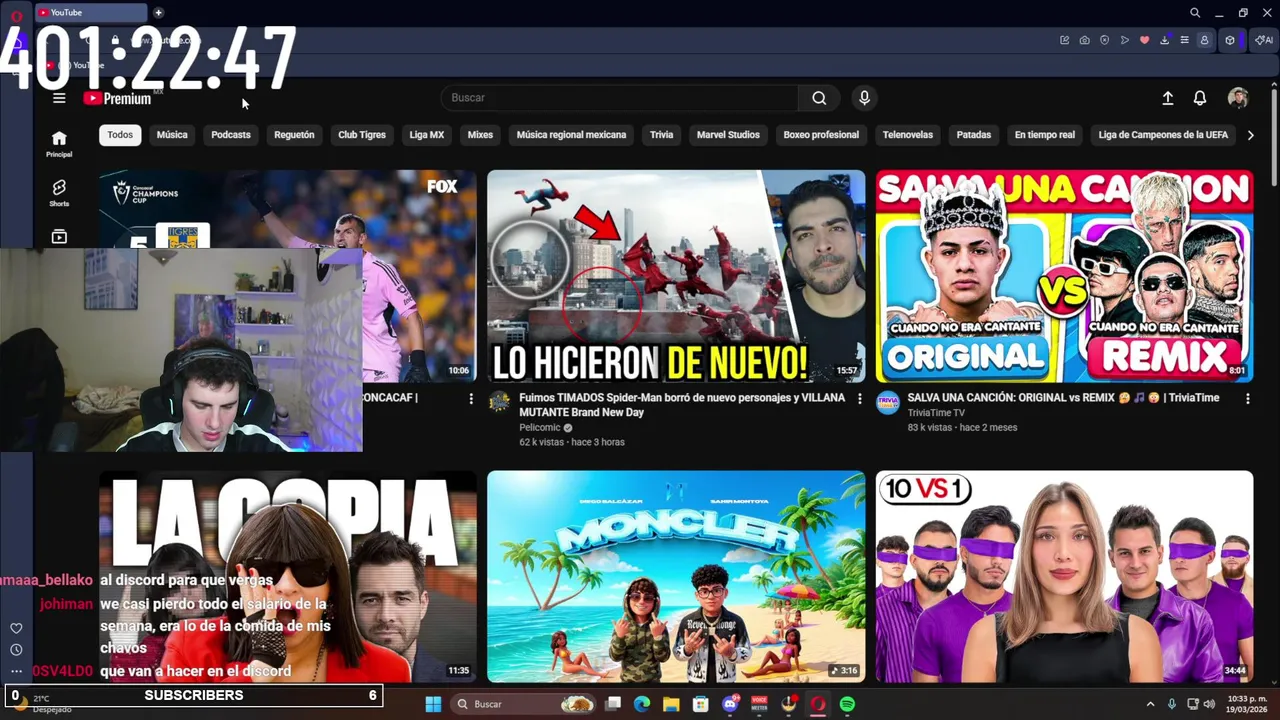
Task: Open the YouTube hamburger guide menu
Action: (59, 98)
